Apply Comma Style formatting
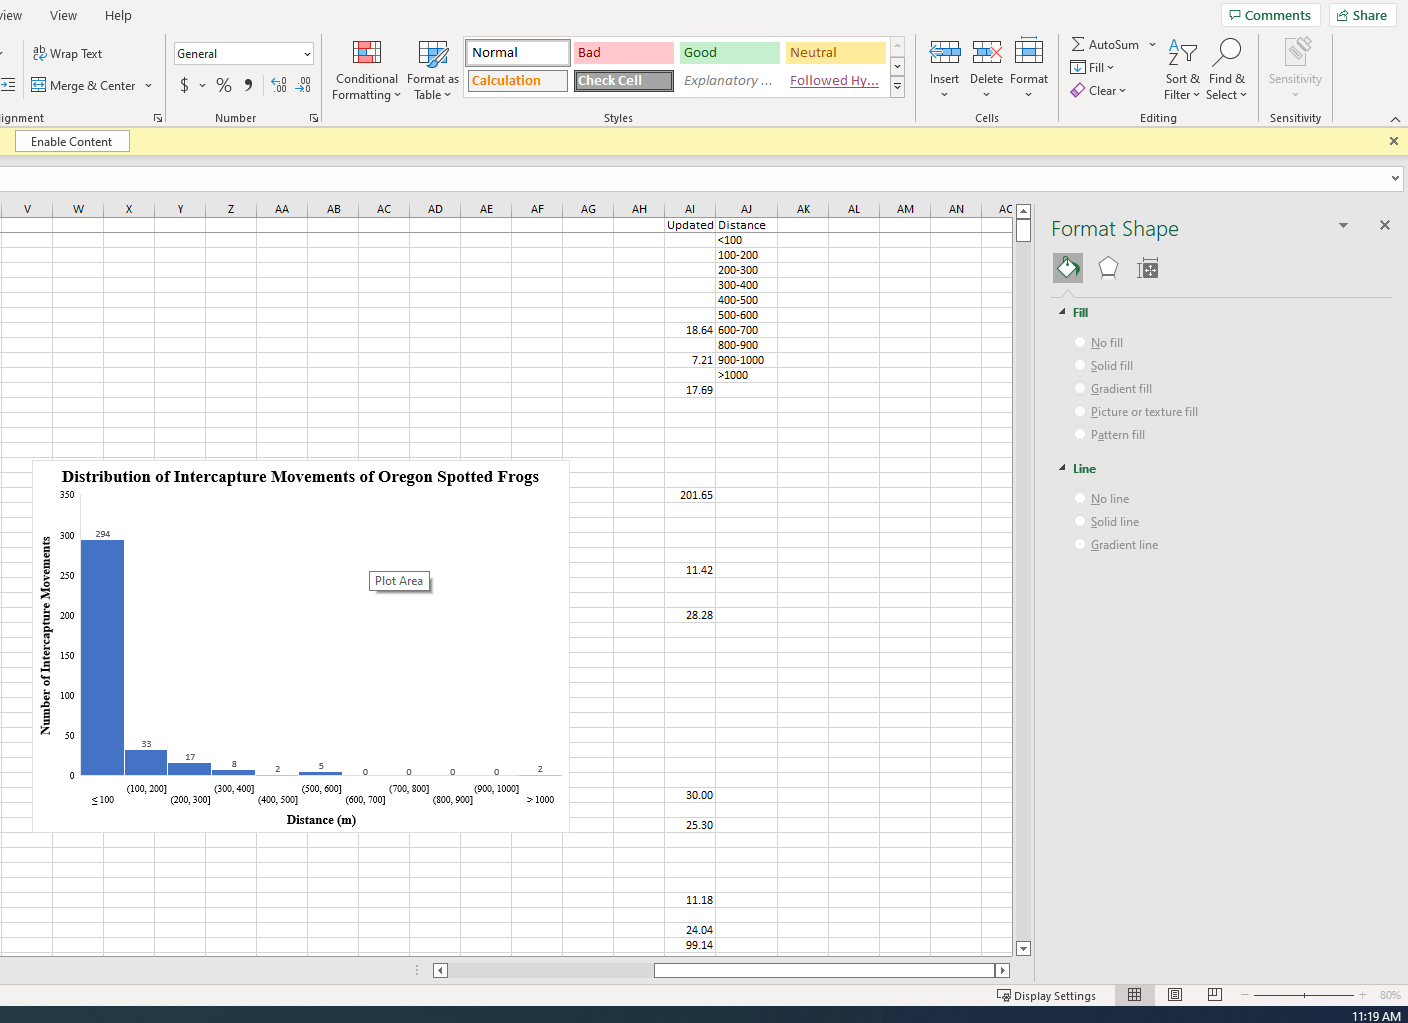Viewport: 1408px width, 1023px height. click(248, 85)
